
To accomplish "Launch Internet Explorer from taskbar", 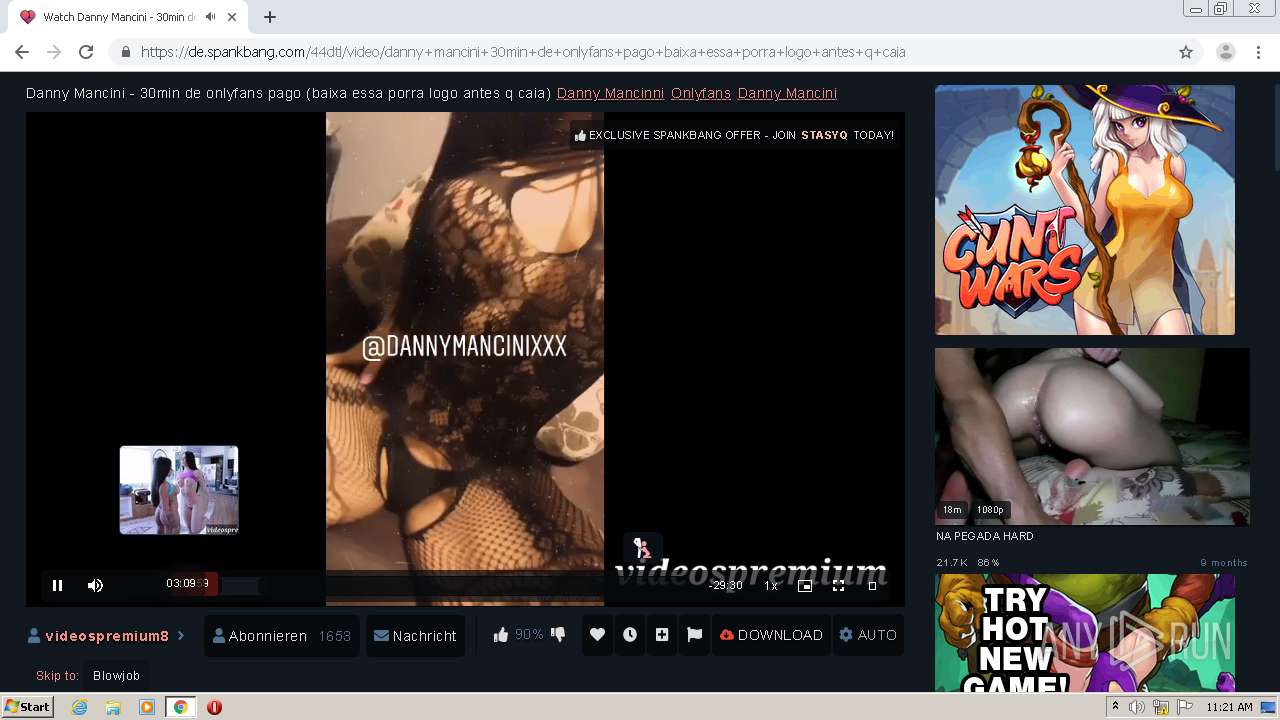I will (80, 707).
